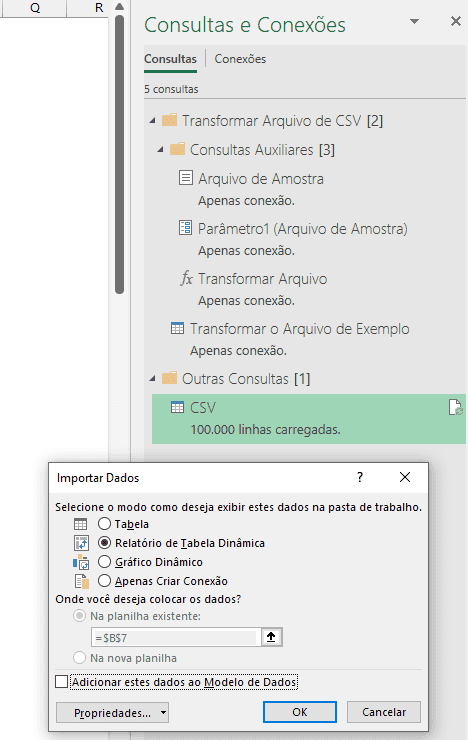468x740 pixels.
Task: Select the Tabela radio option
Action: [104, 524]
